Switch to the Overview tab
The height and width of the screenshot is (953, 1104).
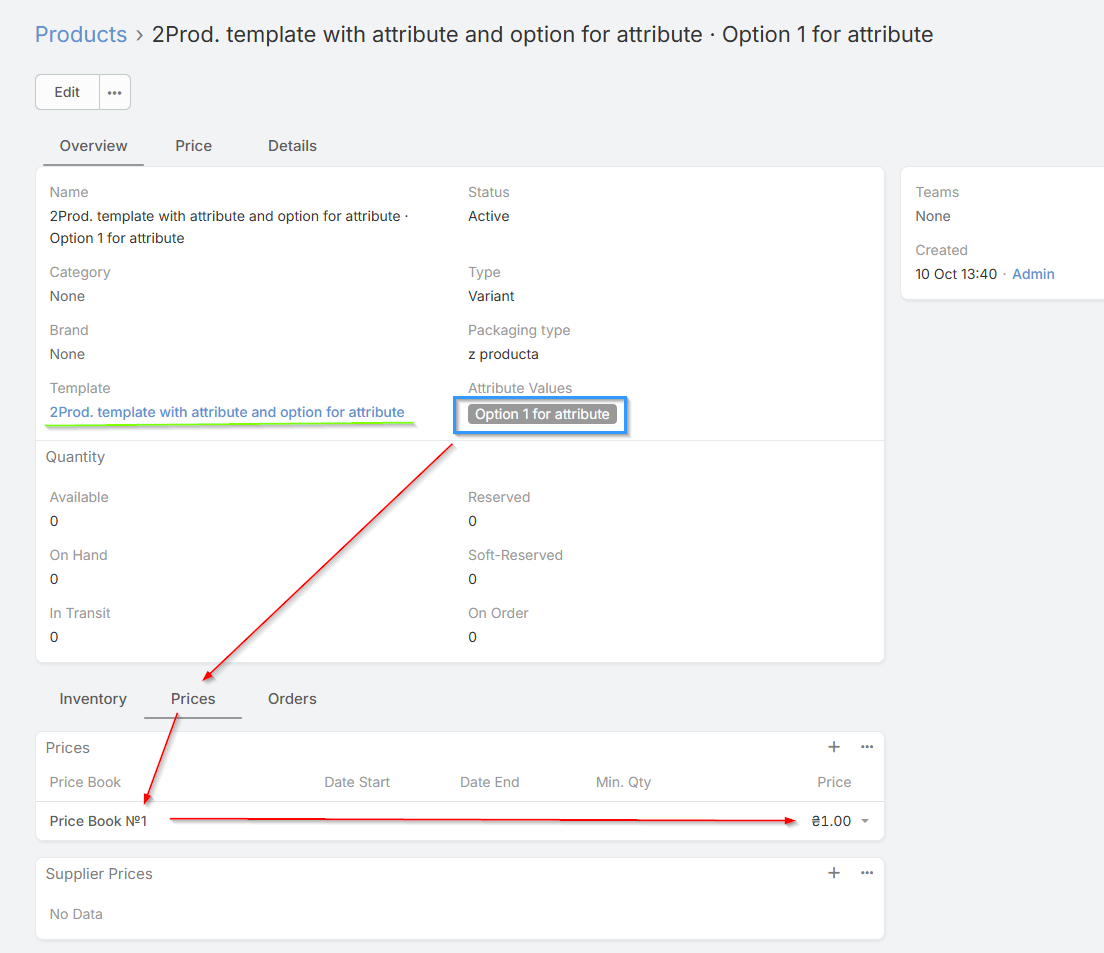point(93,146)
